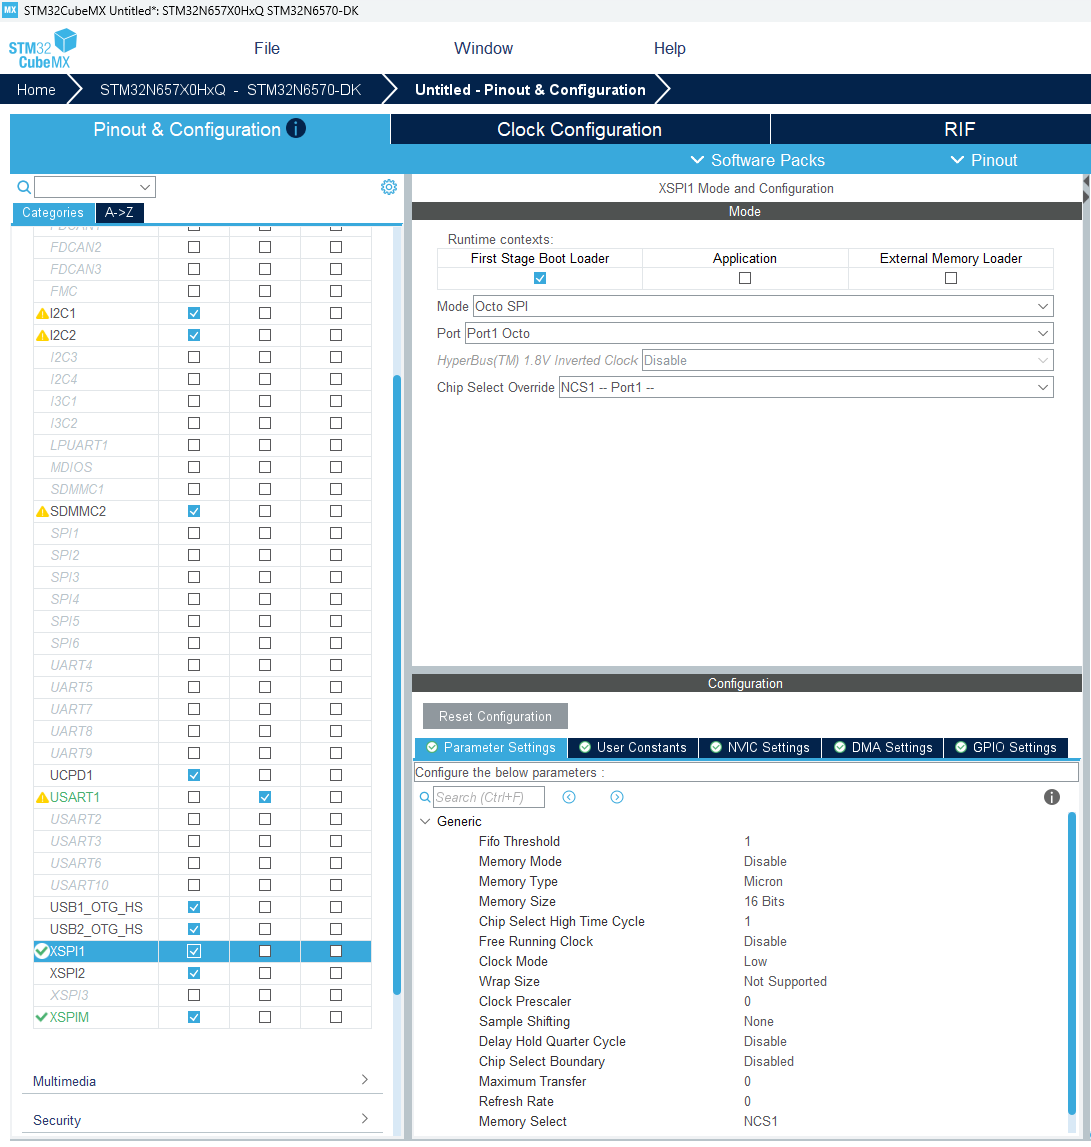Collapse the Generic parameter group
Image resolution: width=1091 pixels, height=1147 pixels.
coord(425,821)
